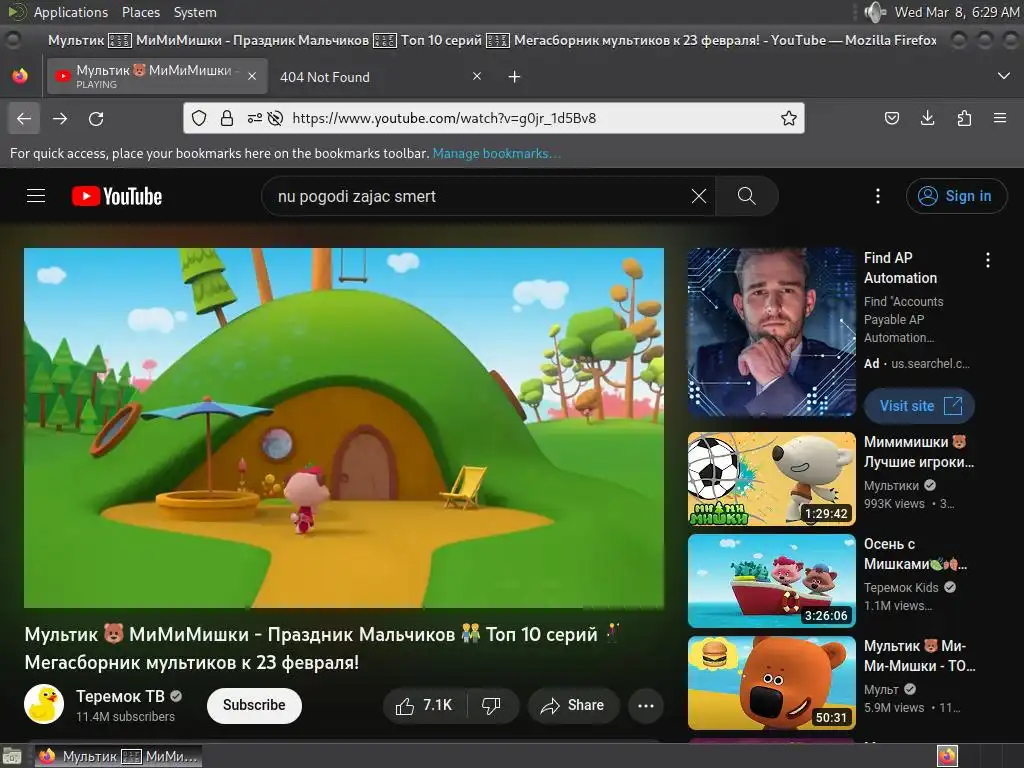The height and width of the screenshot is (768, 1024).
Task: Like the video with thumbs up
Action: point(424,705)
